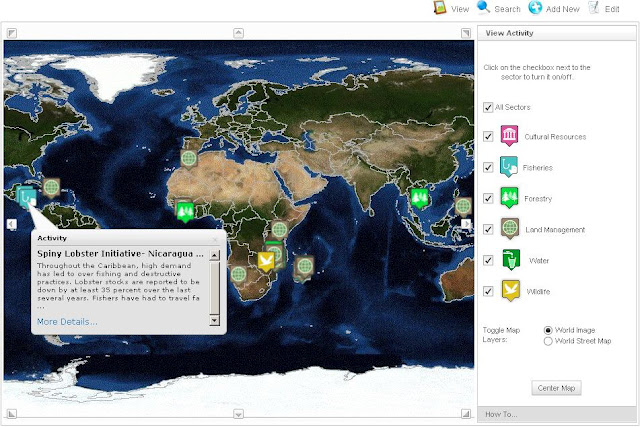Click the Fisheries marker over Nicaragua
This screenshot has width=640, height=427.
click(x=27, y=189)
